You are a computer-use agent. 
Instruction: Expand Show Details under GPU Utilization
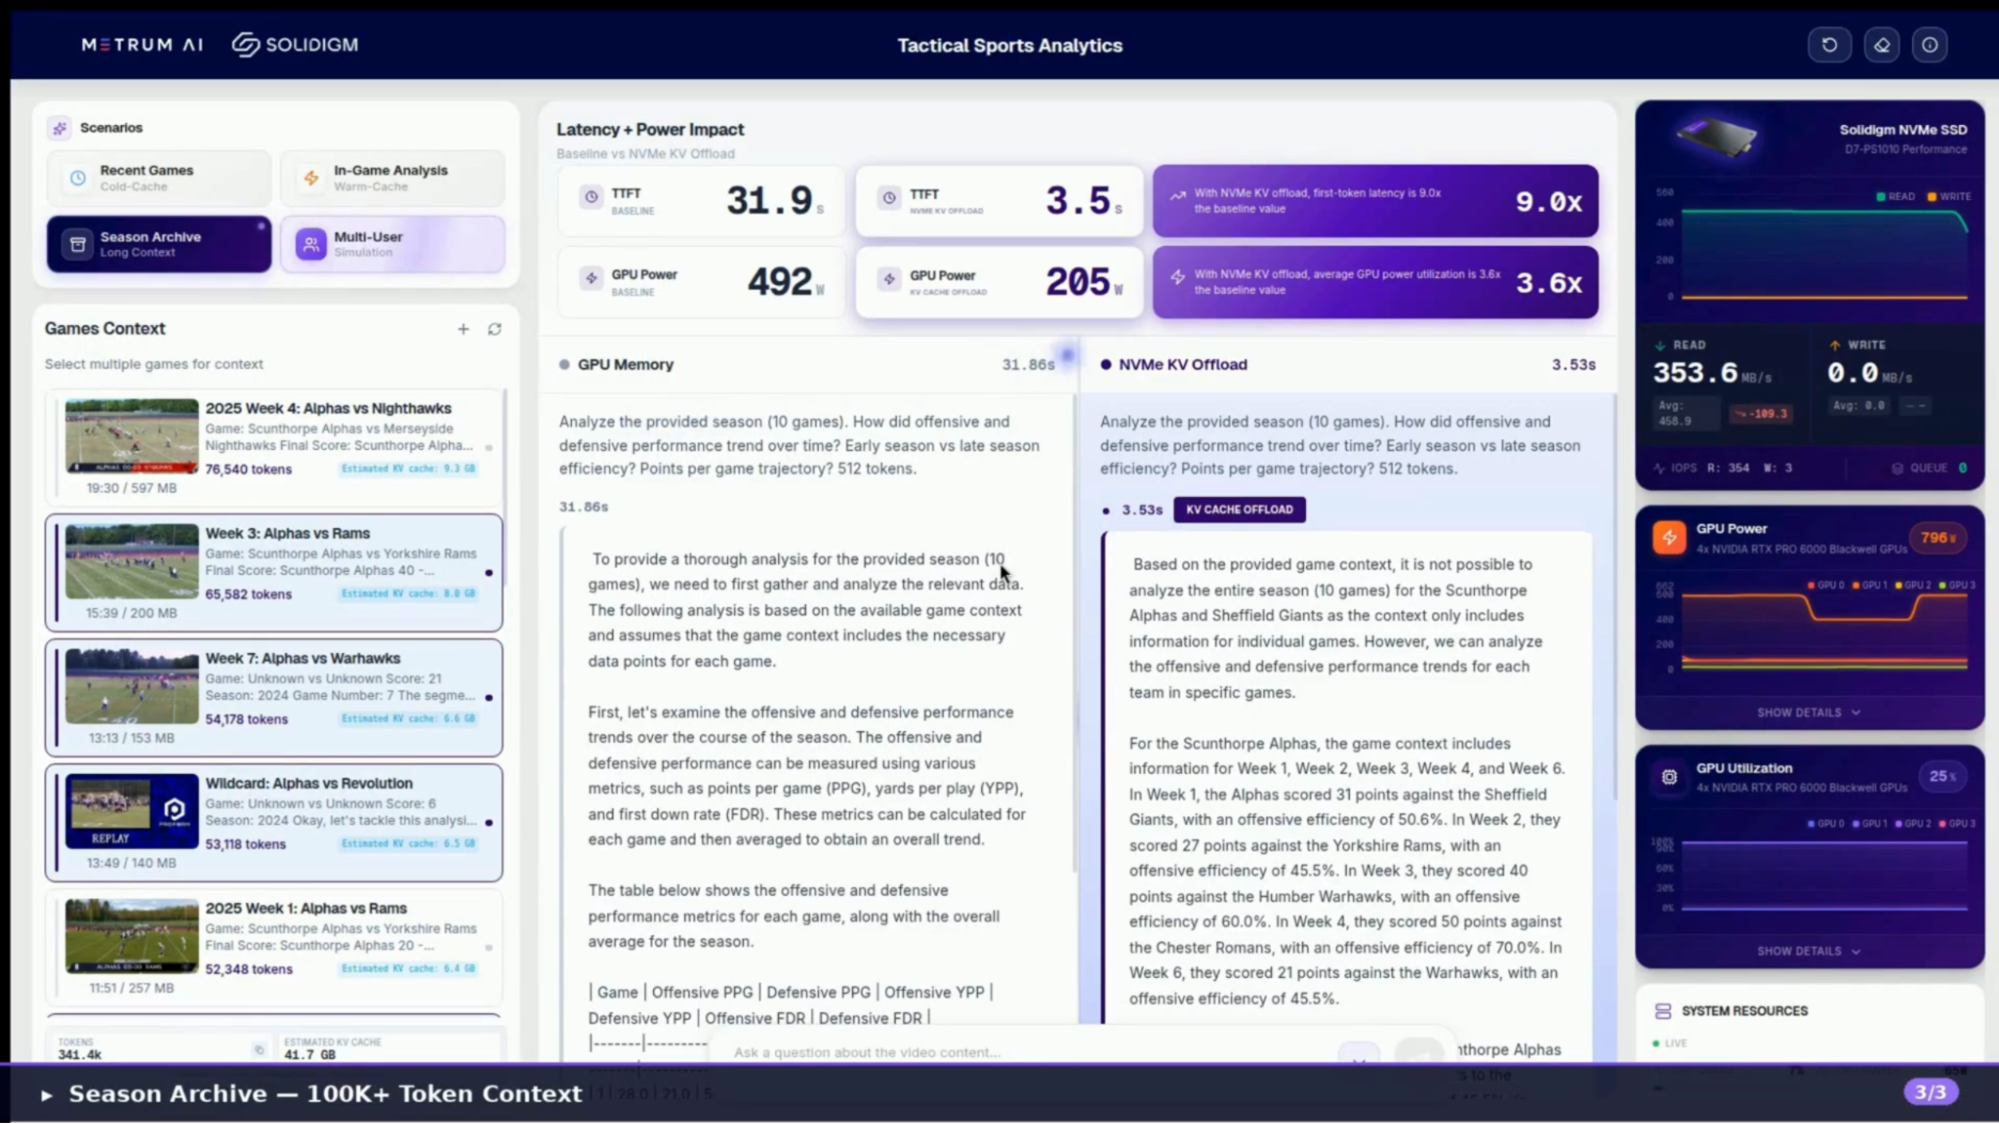(1808, 951)
